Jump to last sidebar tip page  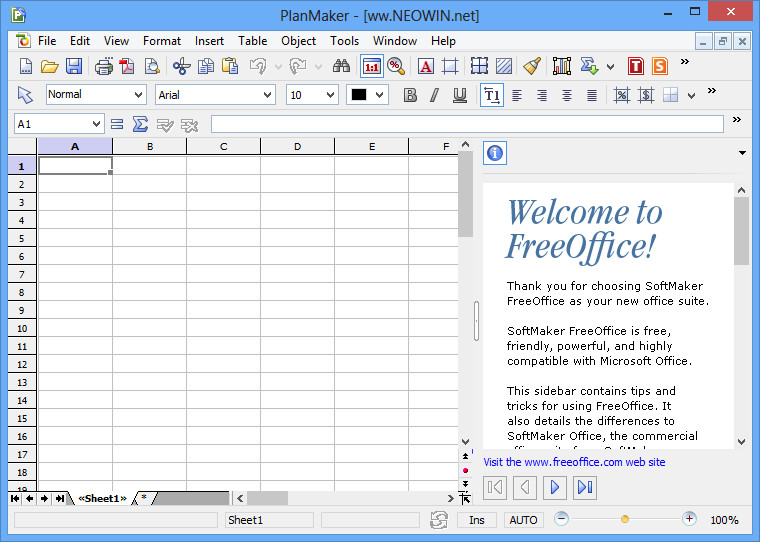point(585,487)
